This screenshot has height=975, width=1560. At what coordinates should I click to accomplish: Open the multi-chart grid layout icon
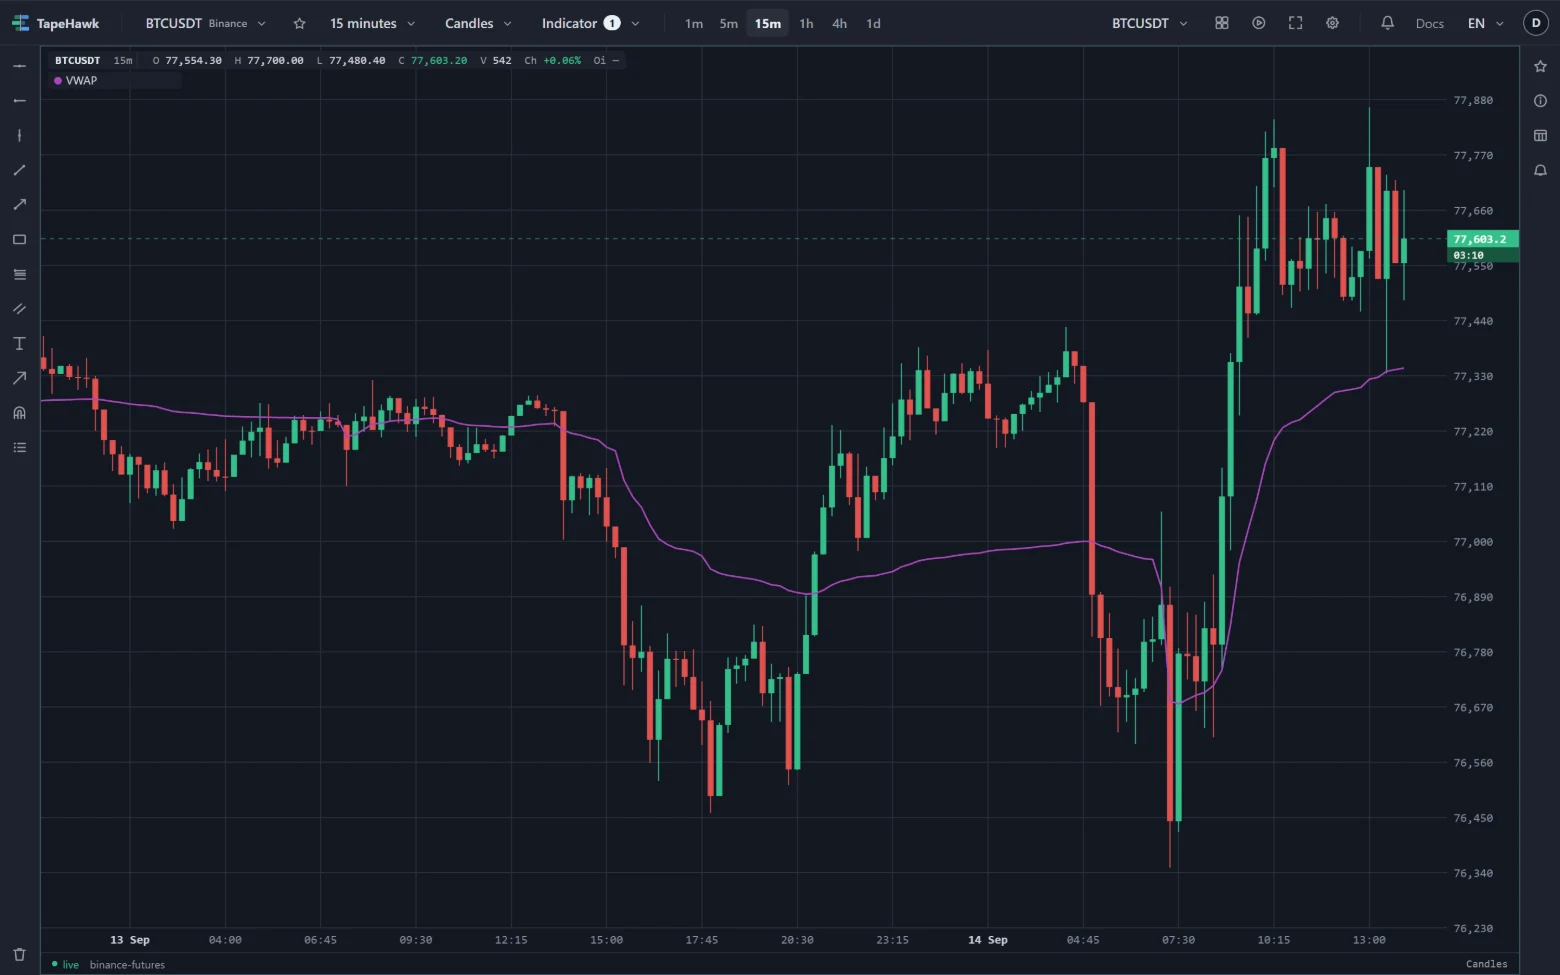coord(1222,23)
